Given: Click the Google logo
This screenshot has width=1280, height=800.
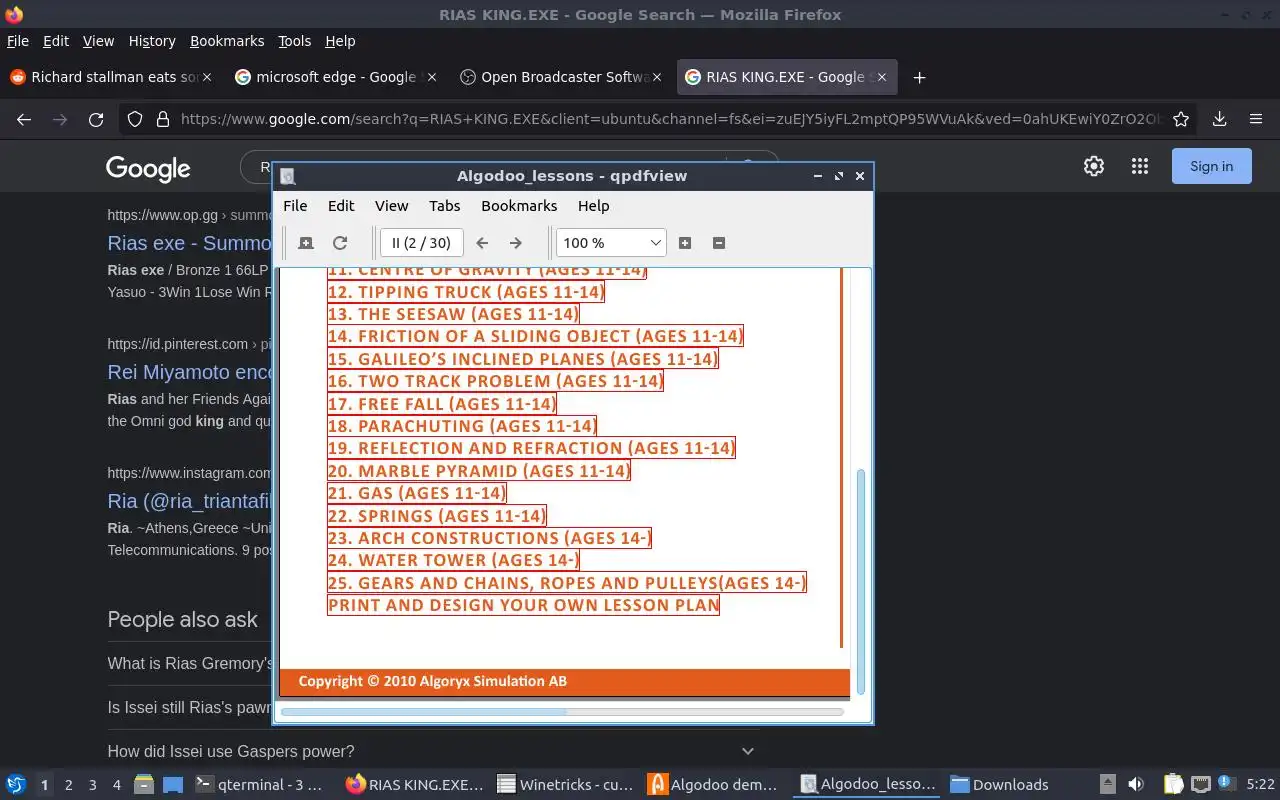Looking at the screenshot, I should tap(148, 168).
